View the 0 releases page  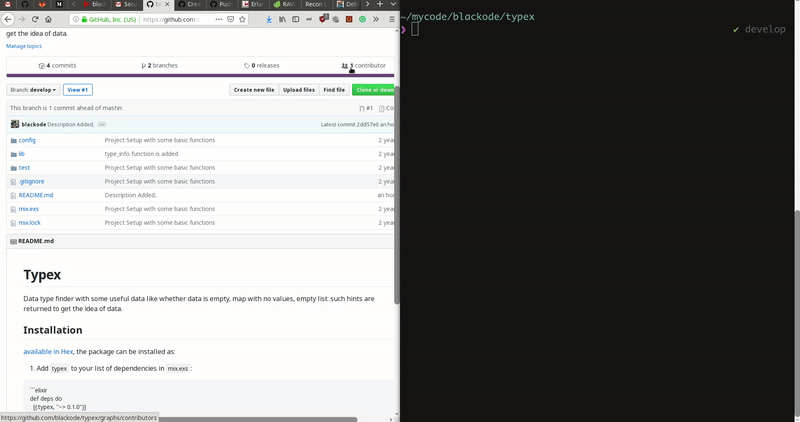click(261, 65)
